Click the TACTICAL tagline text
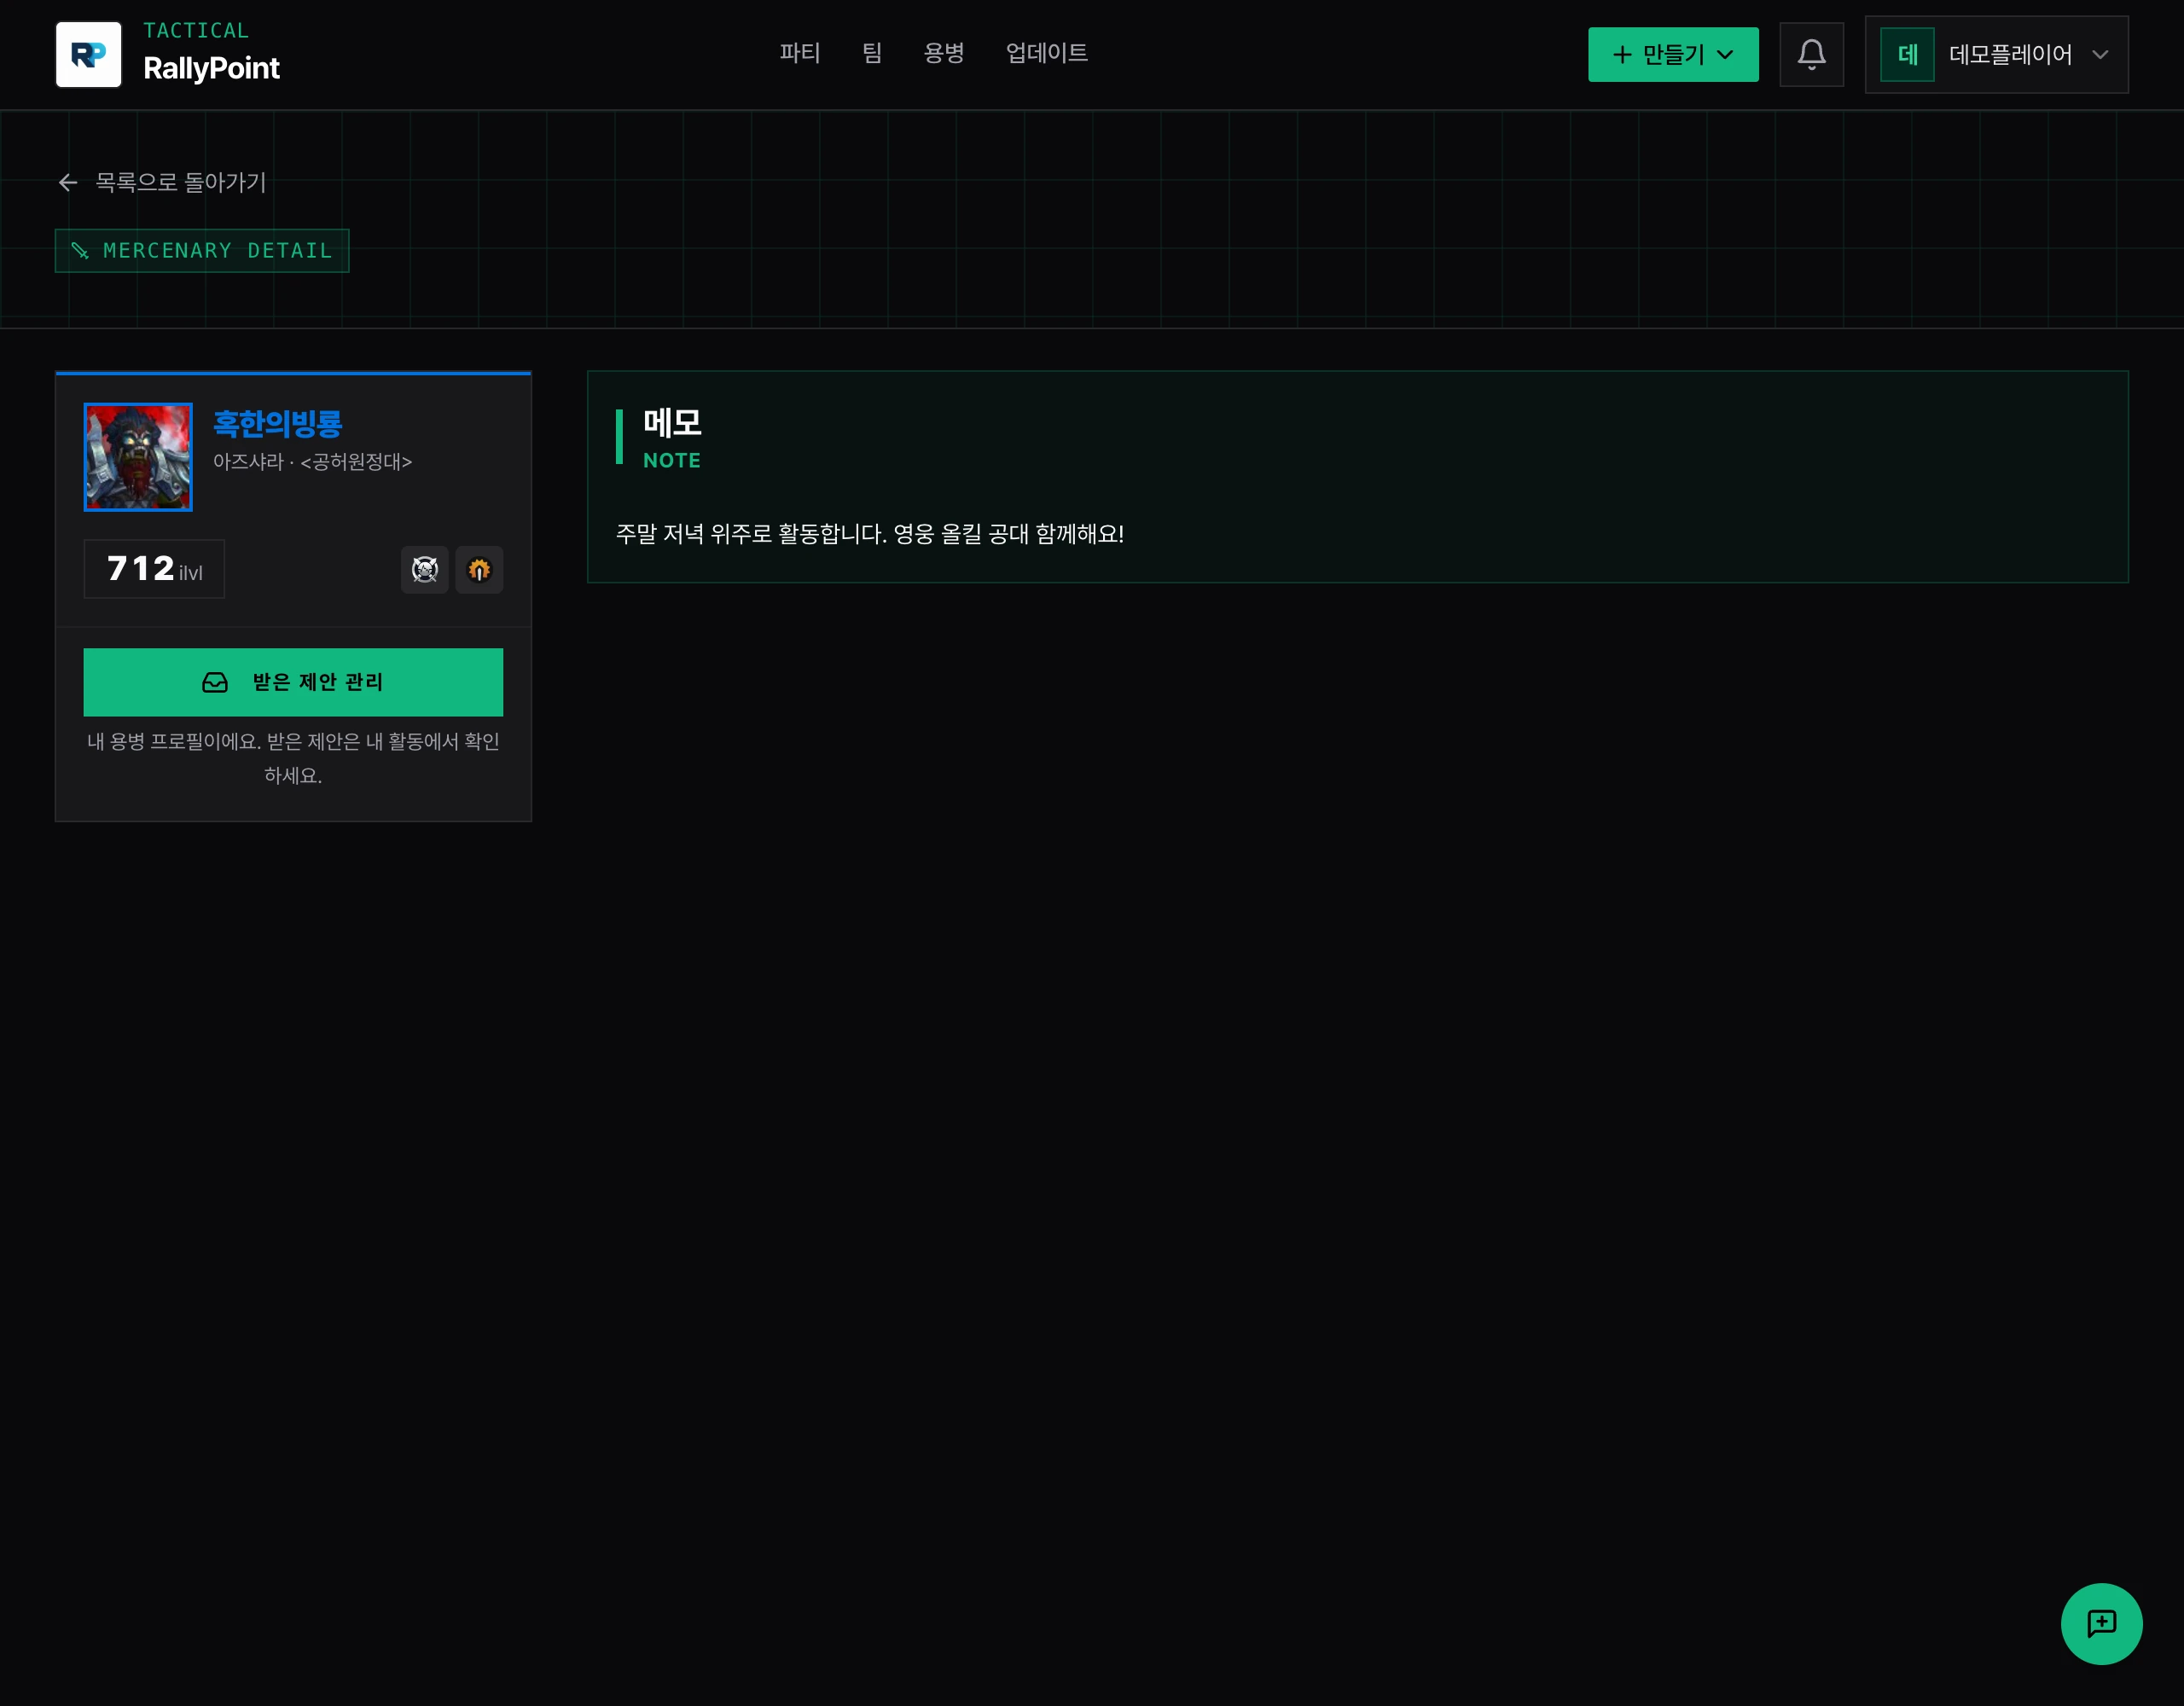This screenshot has height=1706, width=2184. [x=196, y=31]
